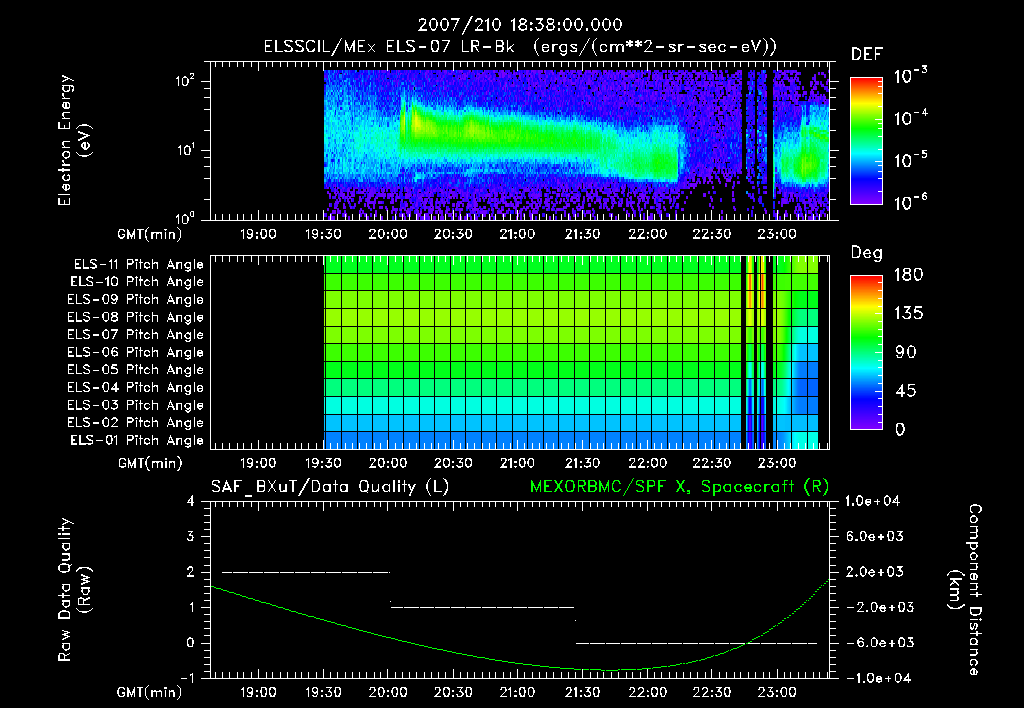Click the ELS-09 Pitch Angle row label
1024x708 pixels.
click(136, 300)
